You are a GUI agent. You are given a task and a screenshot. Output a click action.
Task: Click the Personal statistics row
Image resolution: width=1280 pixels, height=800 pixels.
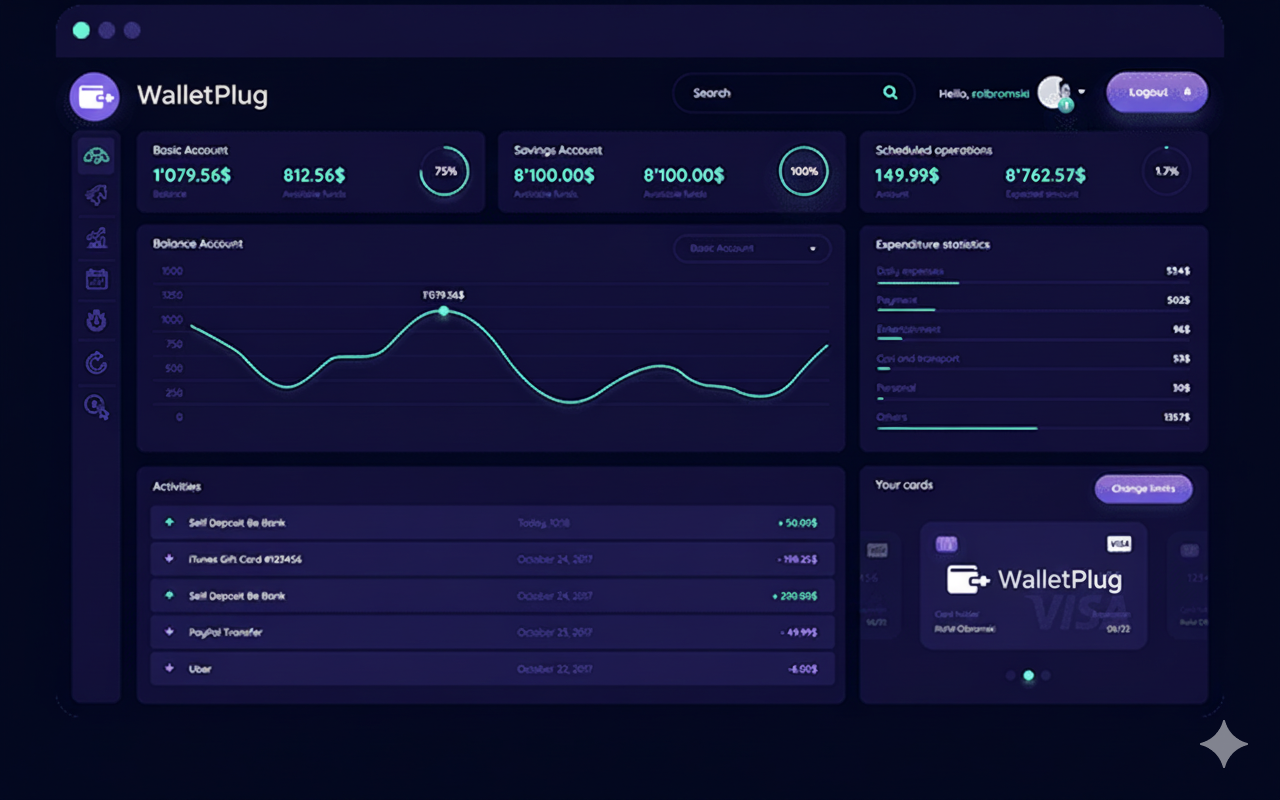tap(1033, 391)
